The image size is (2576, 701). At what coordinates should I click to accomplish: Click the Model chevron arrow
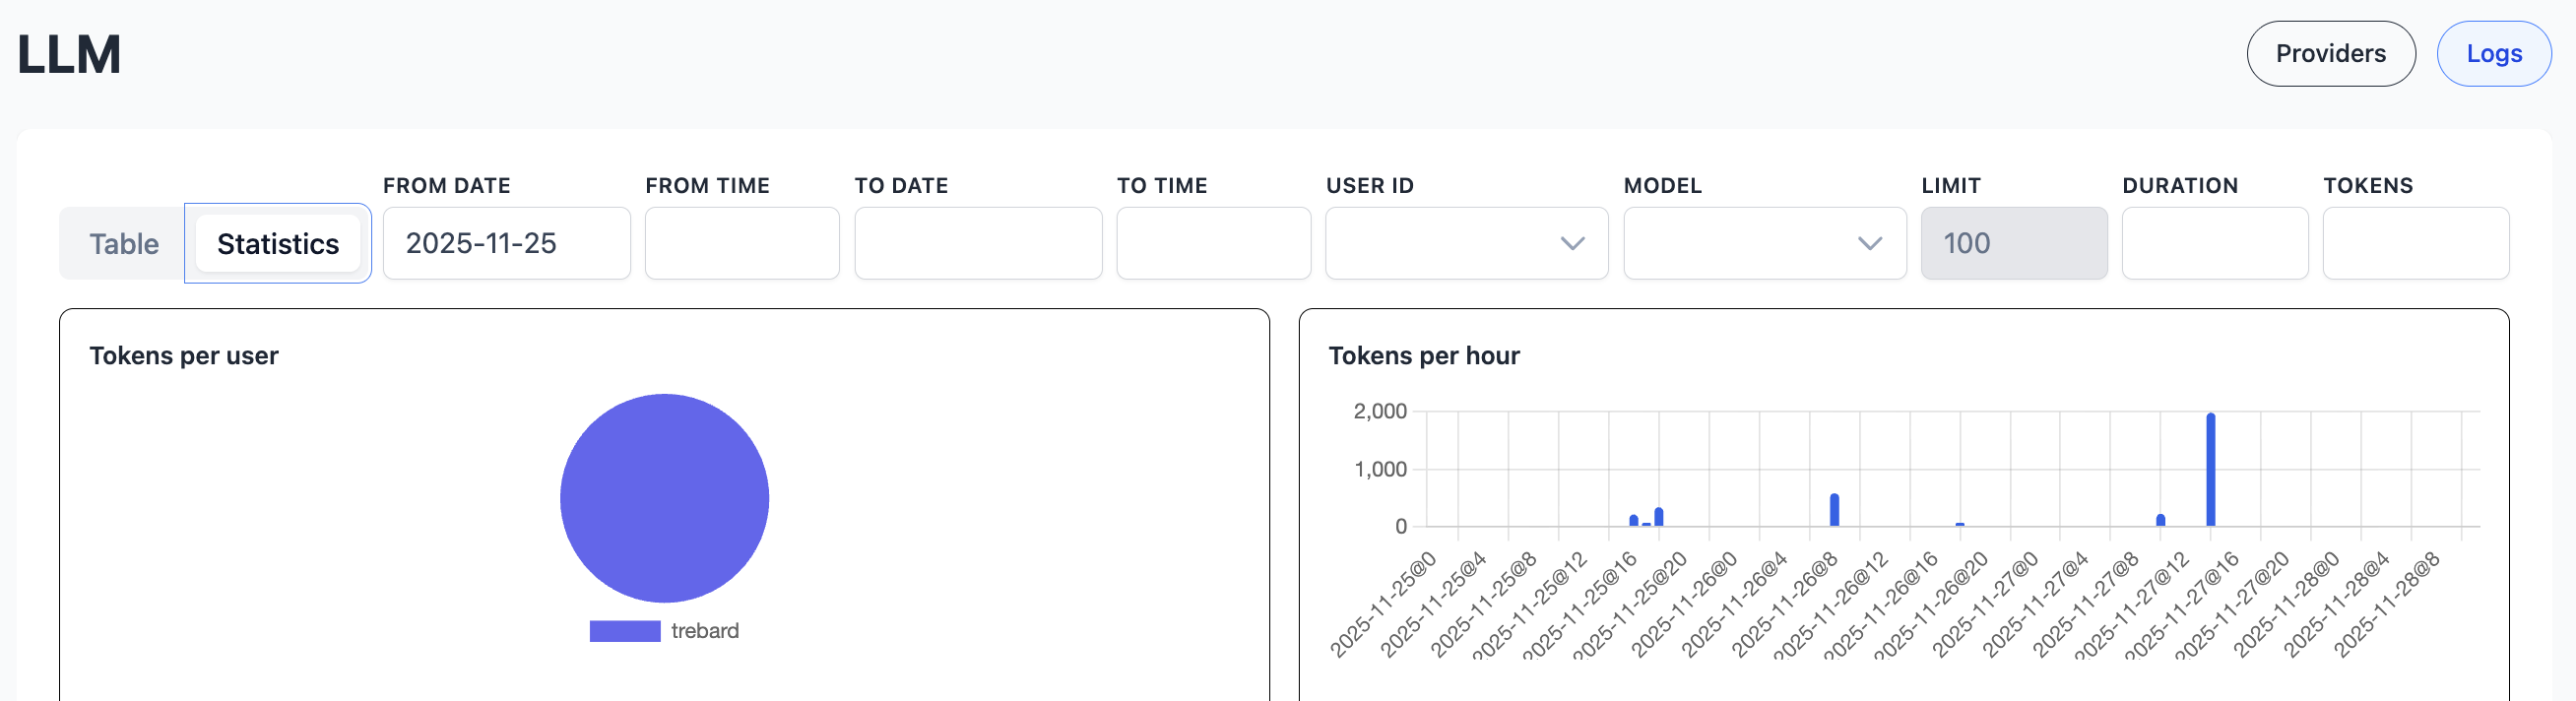pos(1869,244)
